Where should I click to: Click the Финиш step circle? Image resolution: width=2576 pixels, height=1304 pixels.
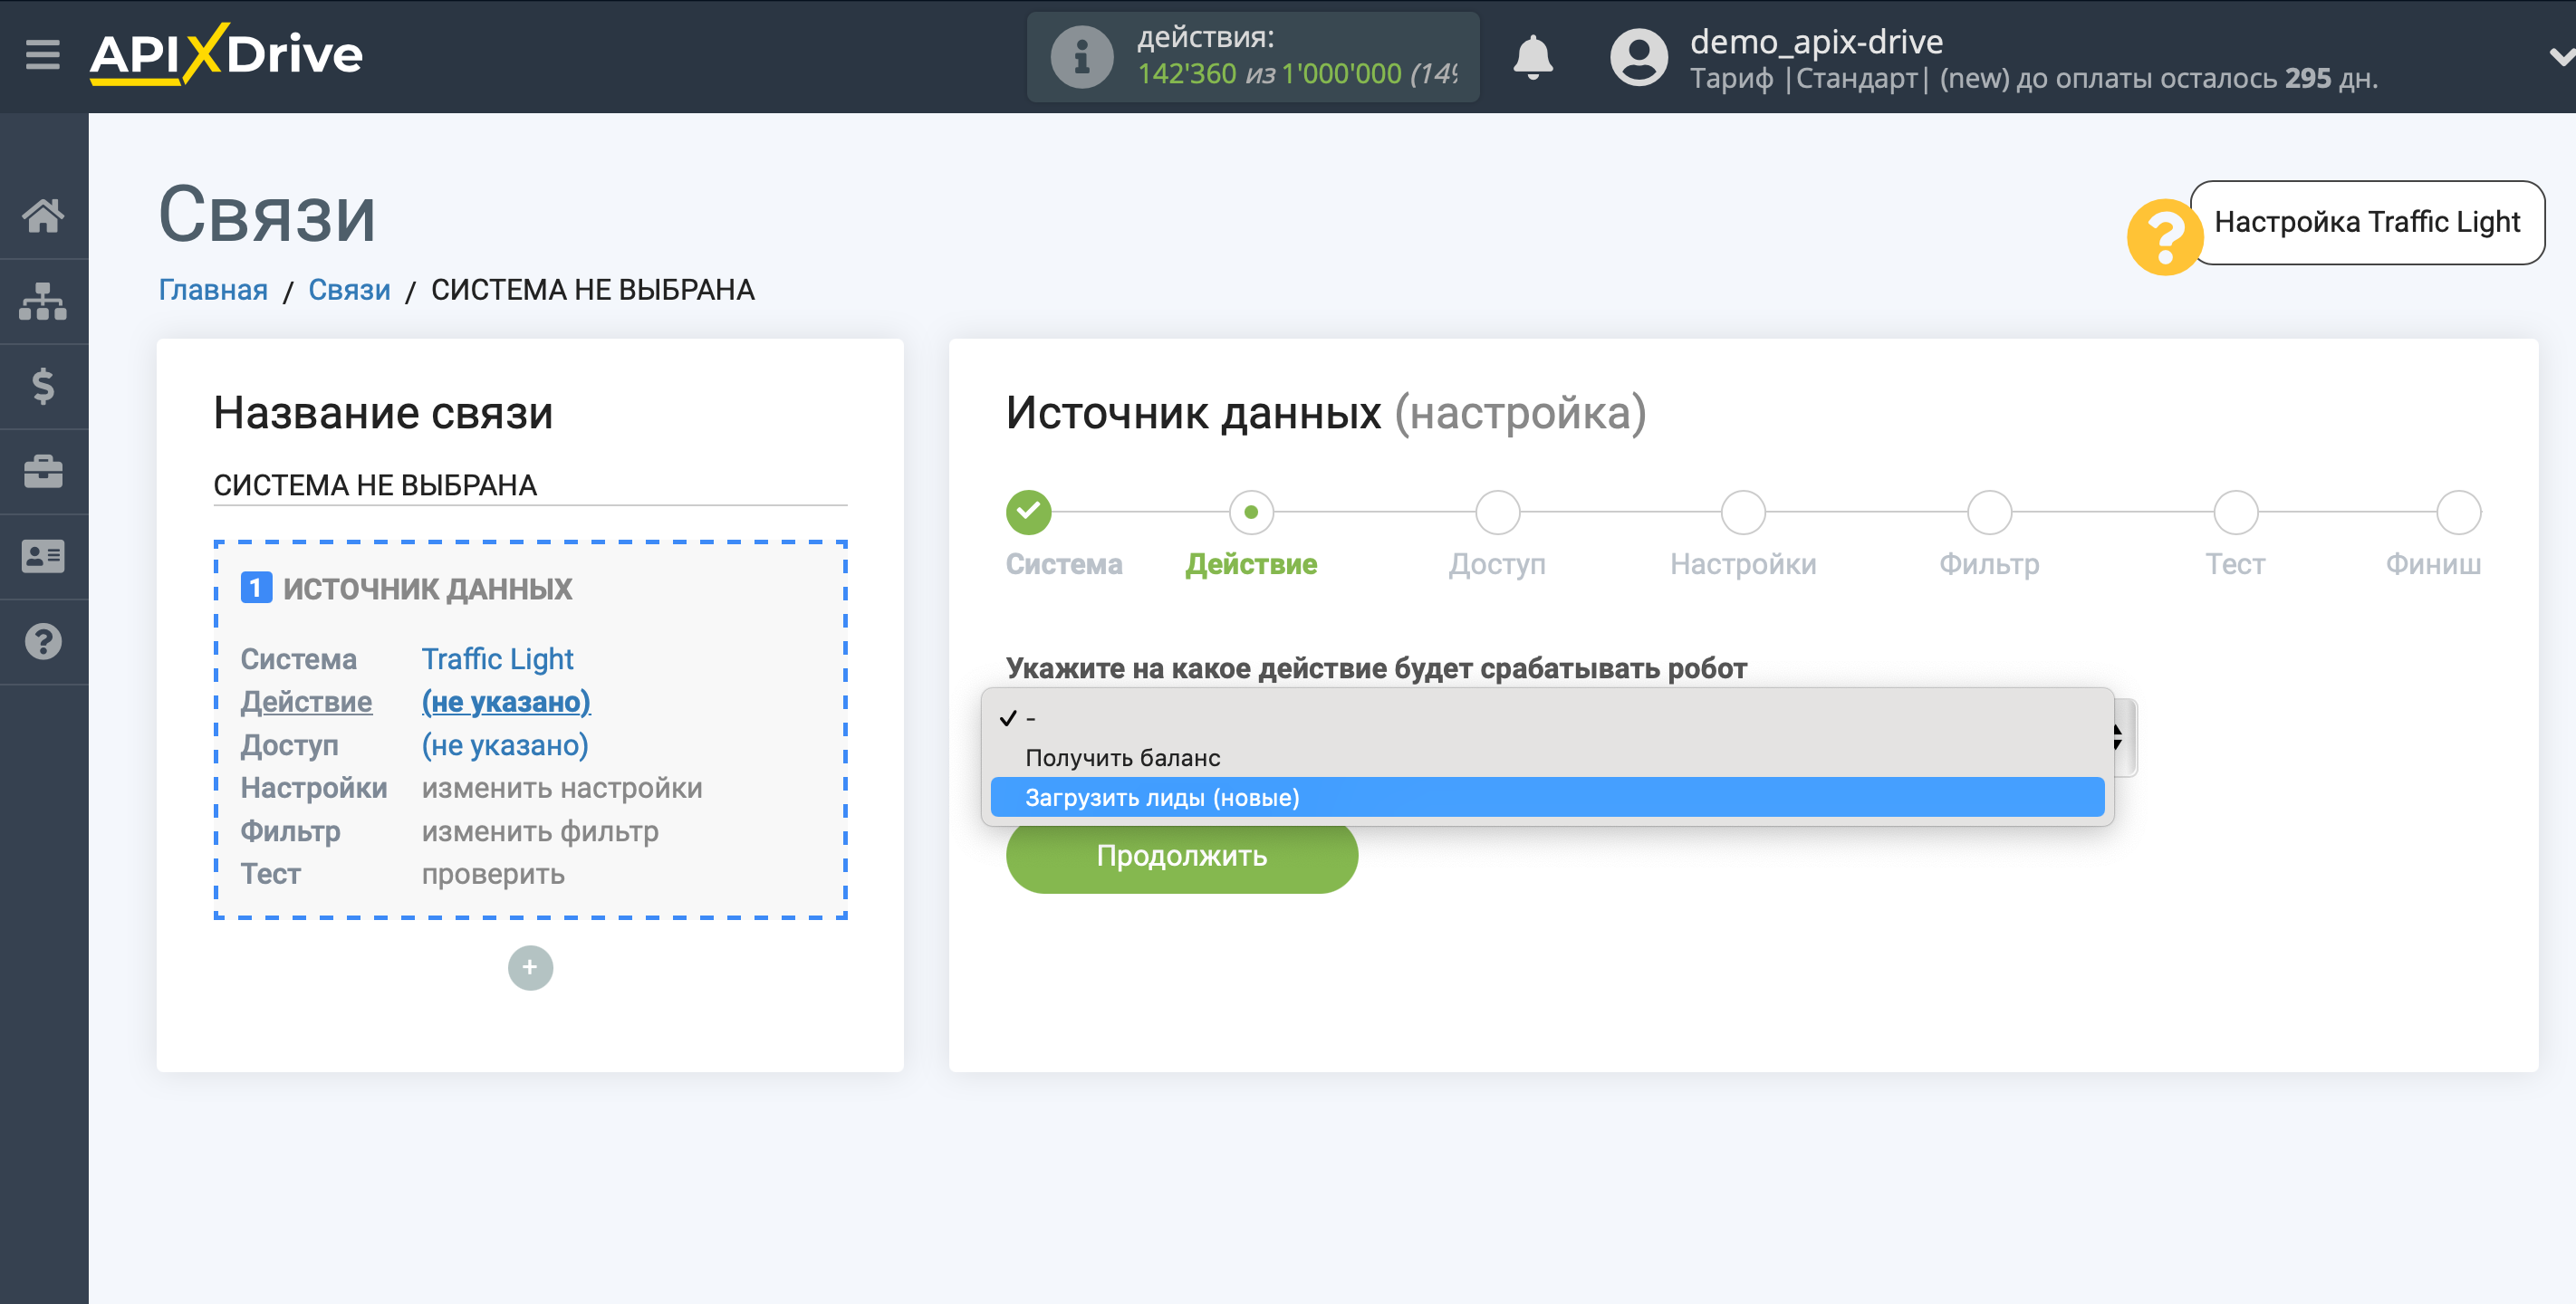[2458, 512]
